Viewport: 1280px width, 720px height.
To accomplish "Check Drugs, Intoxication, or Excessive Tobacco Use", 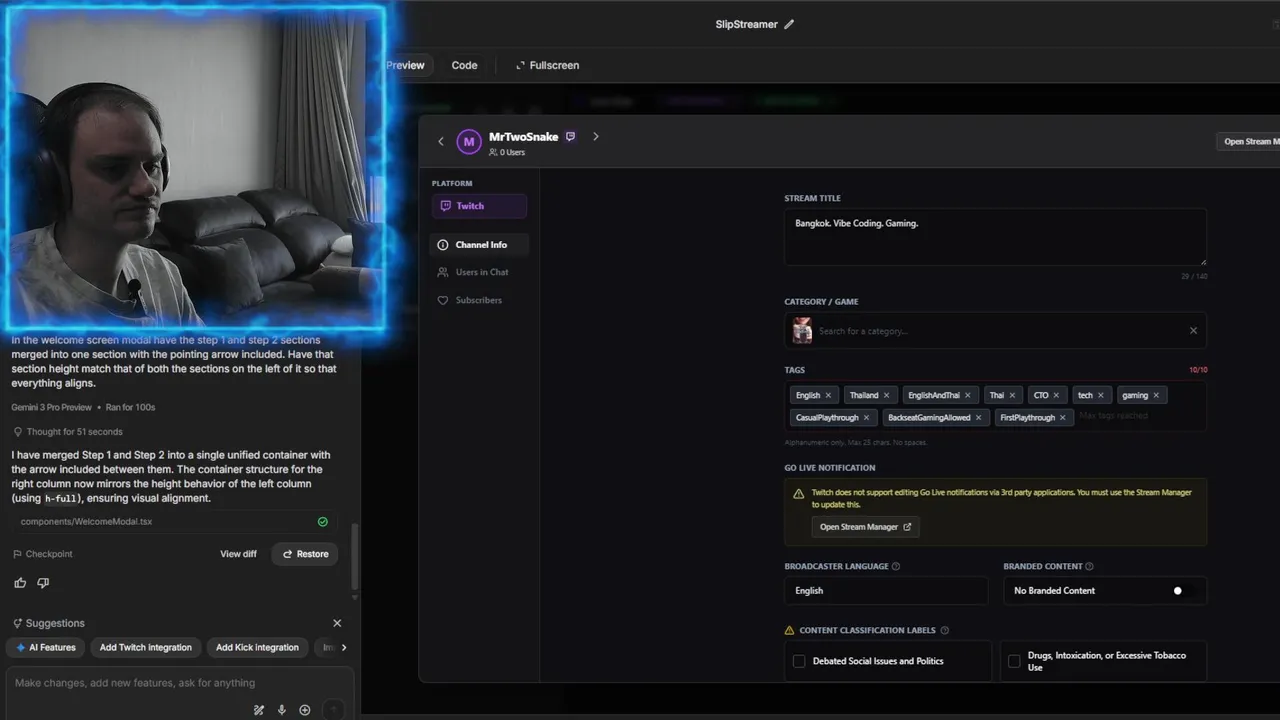I will coord(1014,661).
